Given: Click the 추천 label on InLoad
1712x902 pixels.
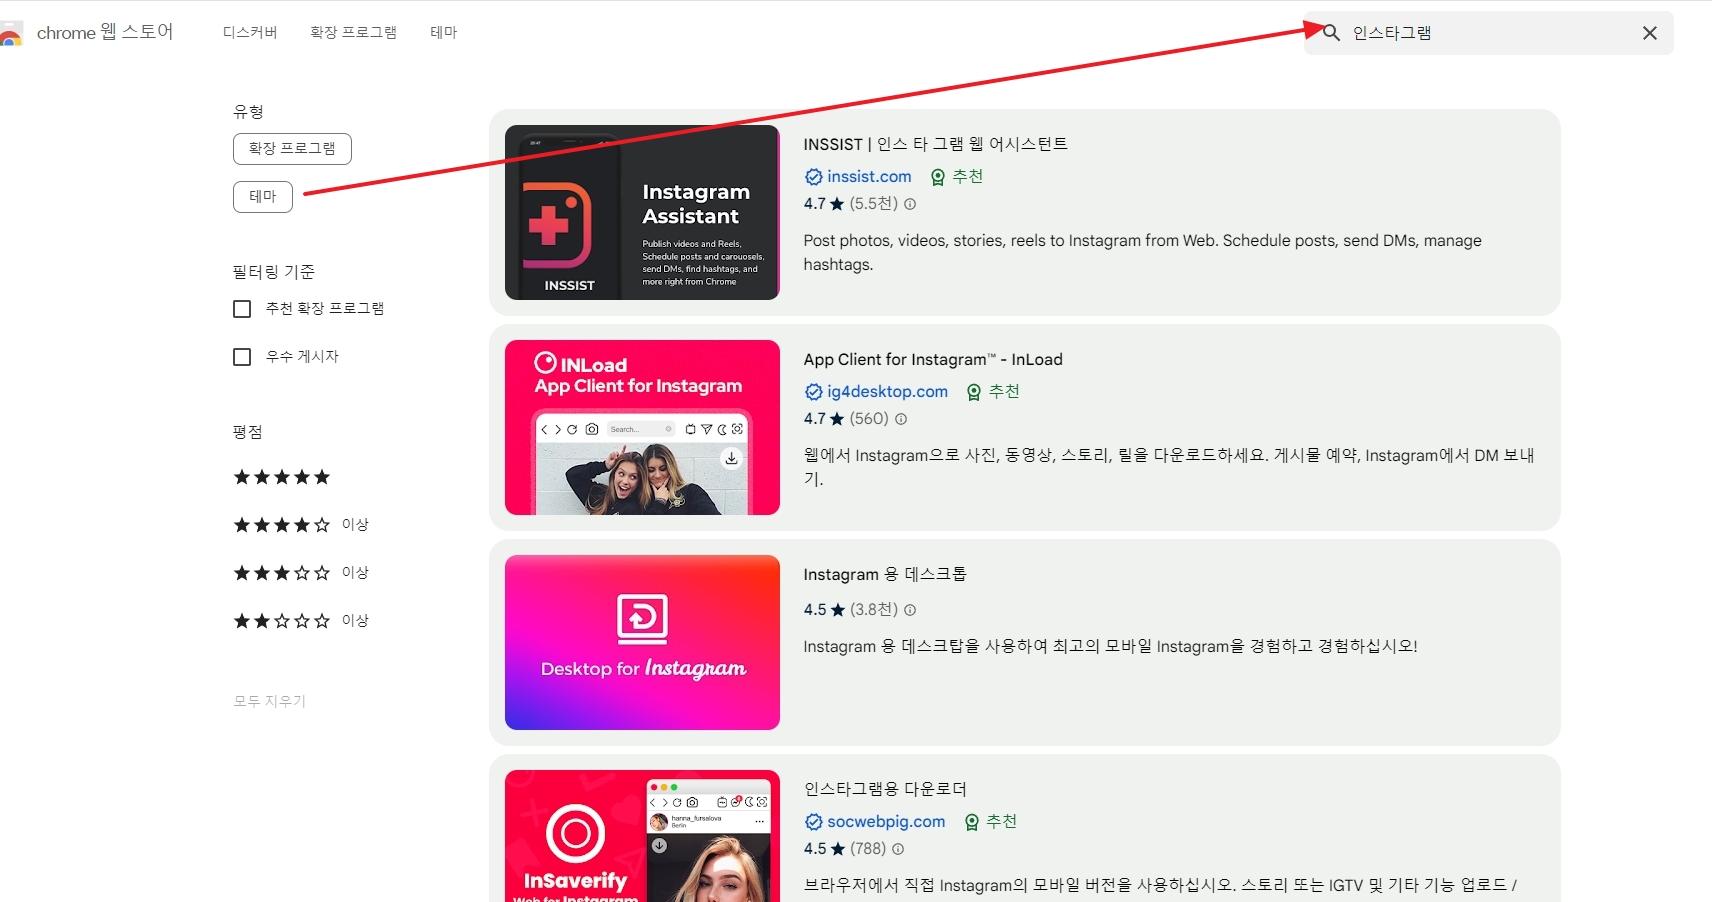Looking at the screenshot, I should coord(1004,392).
